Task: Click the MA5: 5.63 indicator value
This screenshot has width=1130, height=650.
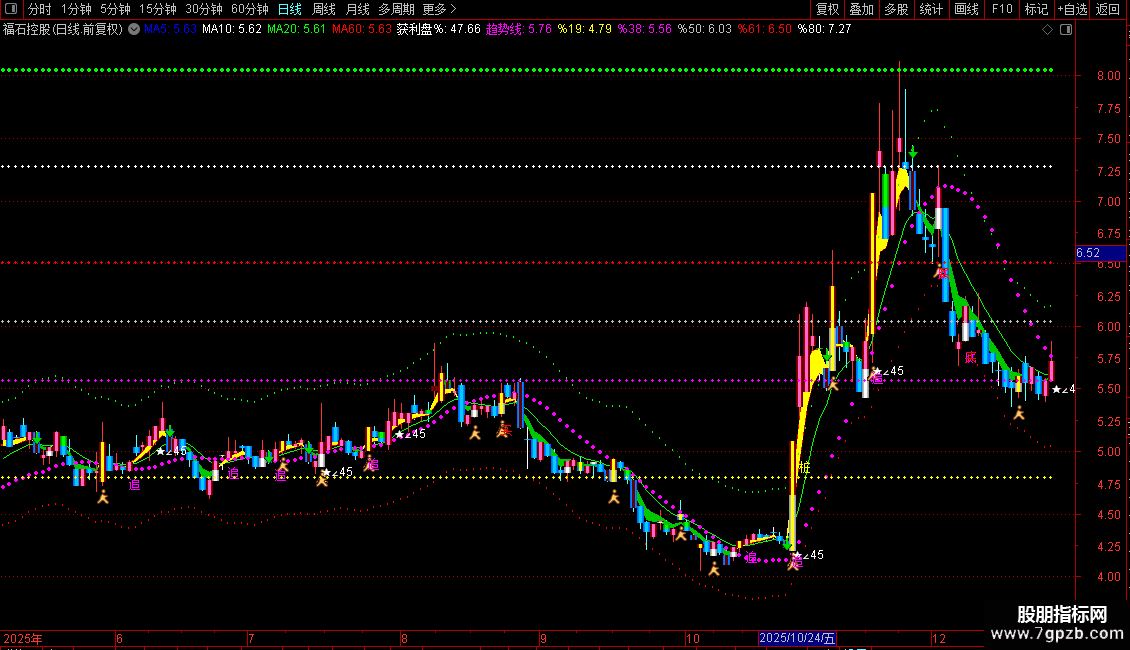Action: pos(170,29)
